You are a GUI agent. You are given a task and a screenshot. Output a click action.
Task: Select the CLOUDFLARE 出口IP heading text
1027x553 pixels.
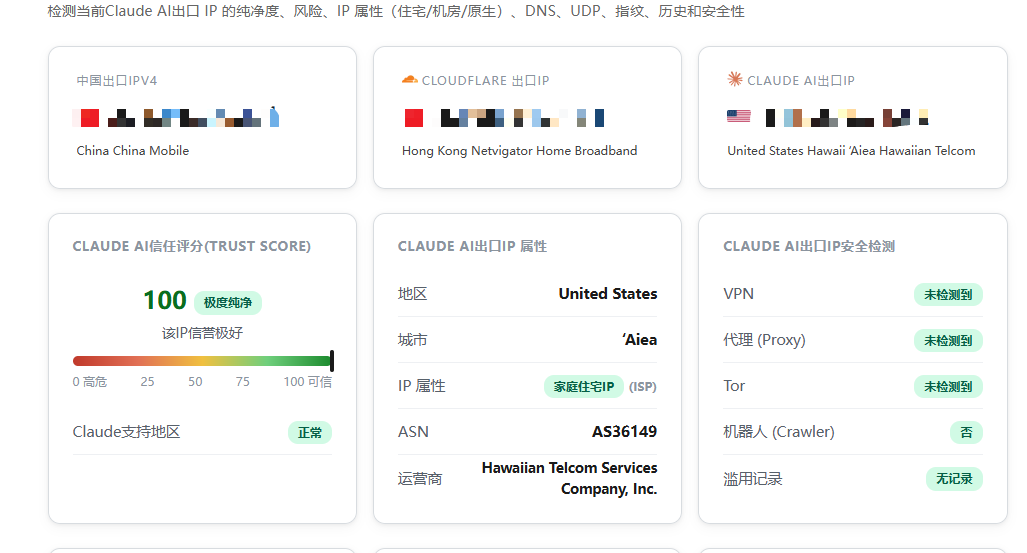tap(485, 81)
